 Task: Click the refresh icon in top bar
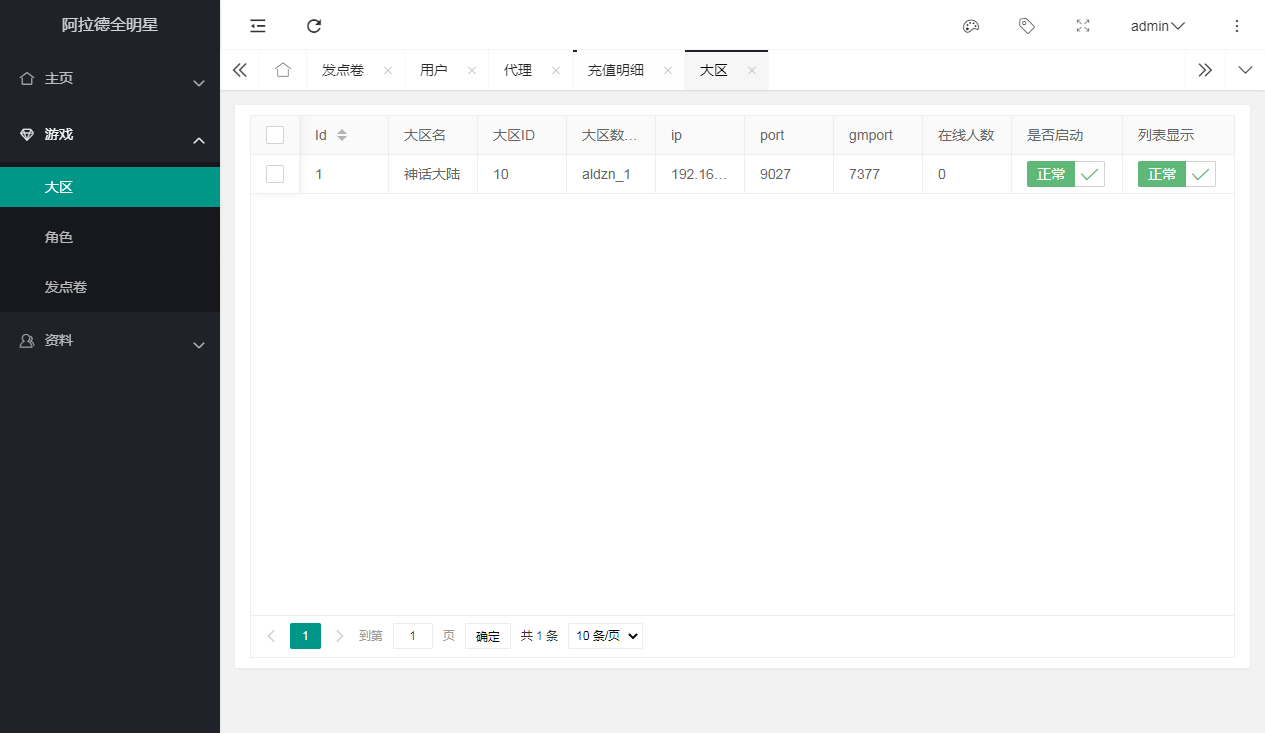click(314, 26)
